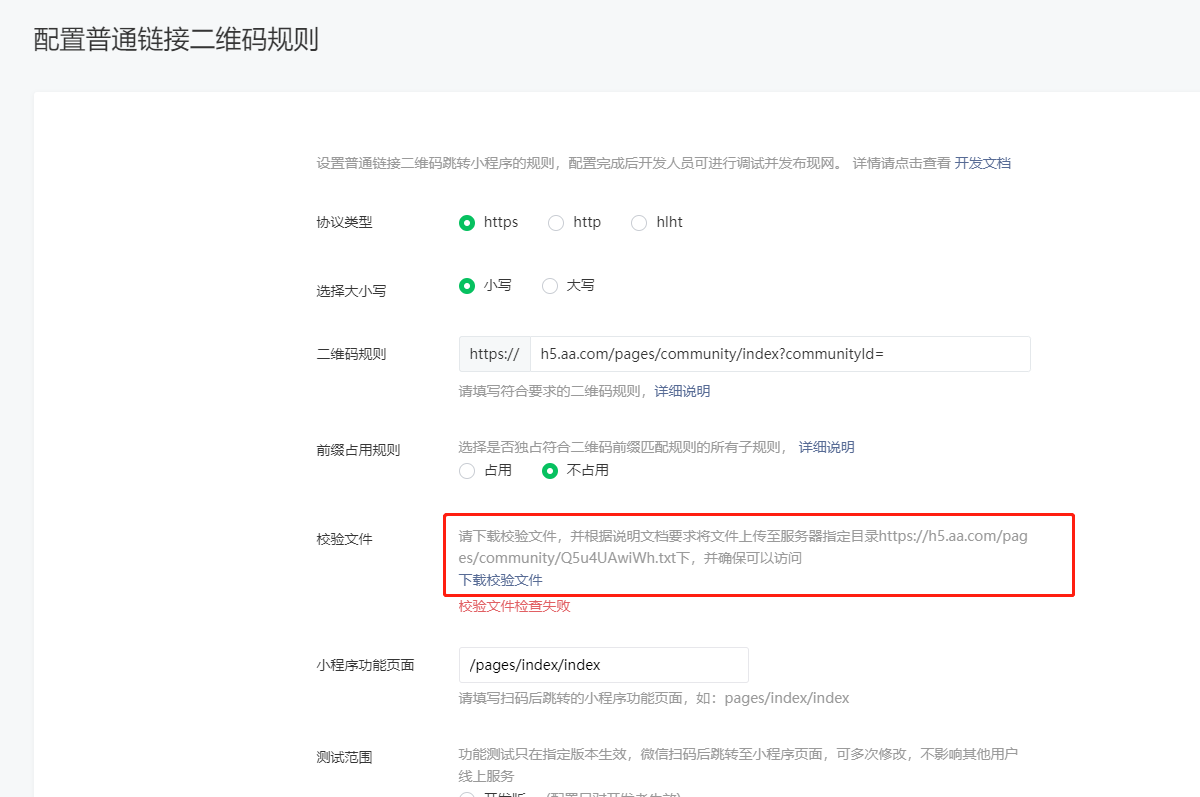The height and width of the screenshot is (797, 1200).
Task: Click the 二维码规则 URL input field
Action: pos(780,354)
